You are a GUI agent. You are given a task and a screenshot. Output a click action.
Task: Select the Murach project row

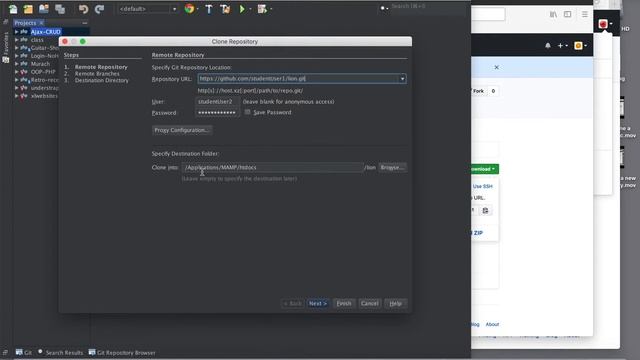click(x=40, y=64)
